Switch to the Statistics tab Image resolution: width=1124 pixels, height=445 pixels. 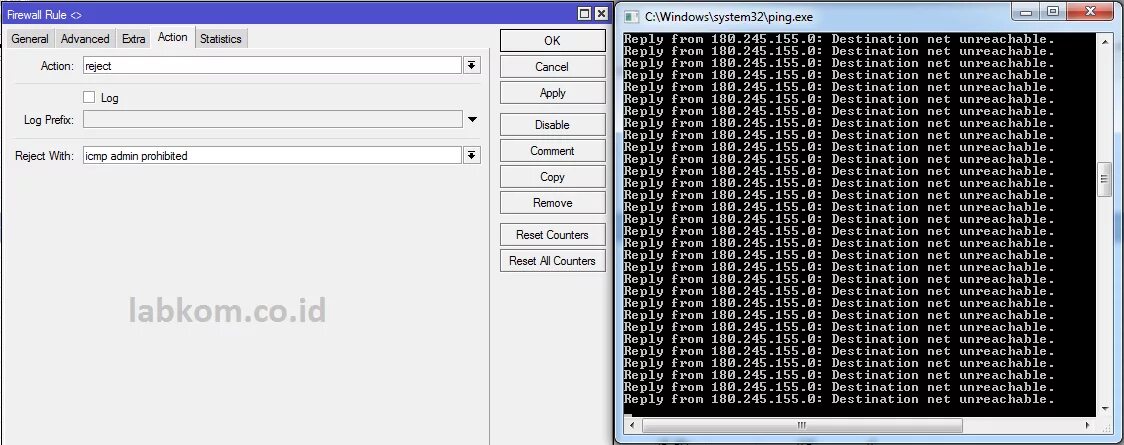pos(221,39)
